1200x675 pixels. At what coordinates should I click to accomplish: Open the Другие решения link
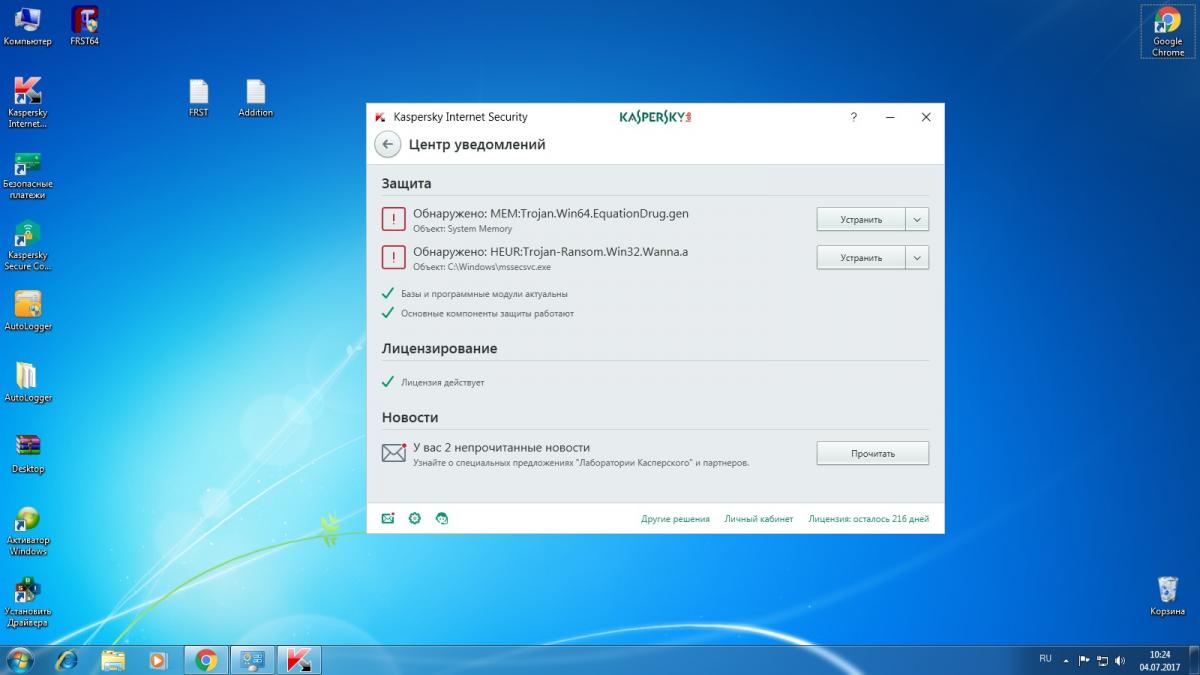(x=675, y=519)
